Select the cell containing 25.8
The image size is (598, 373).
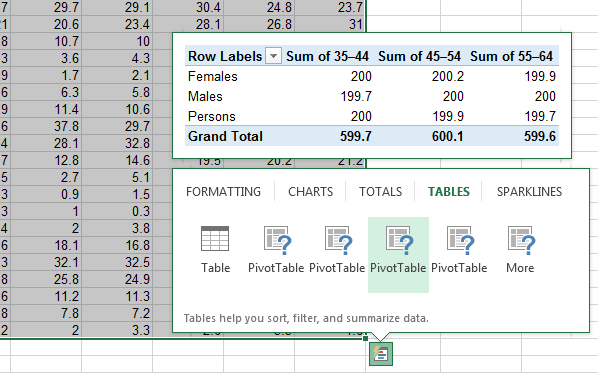(46, 279)
